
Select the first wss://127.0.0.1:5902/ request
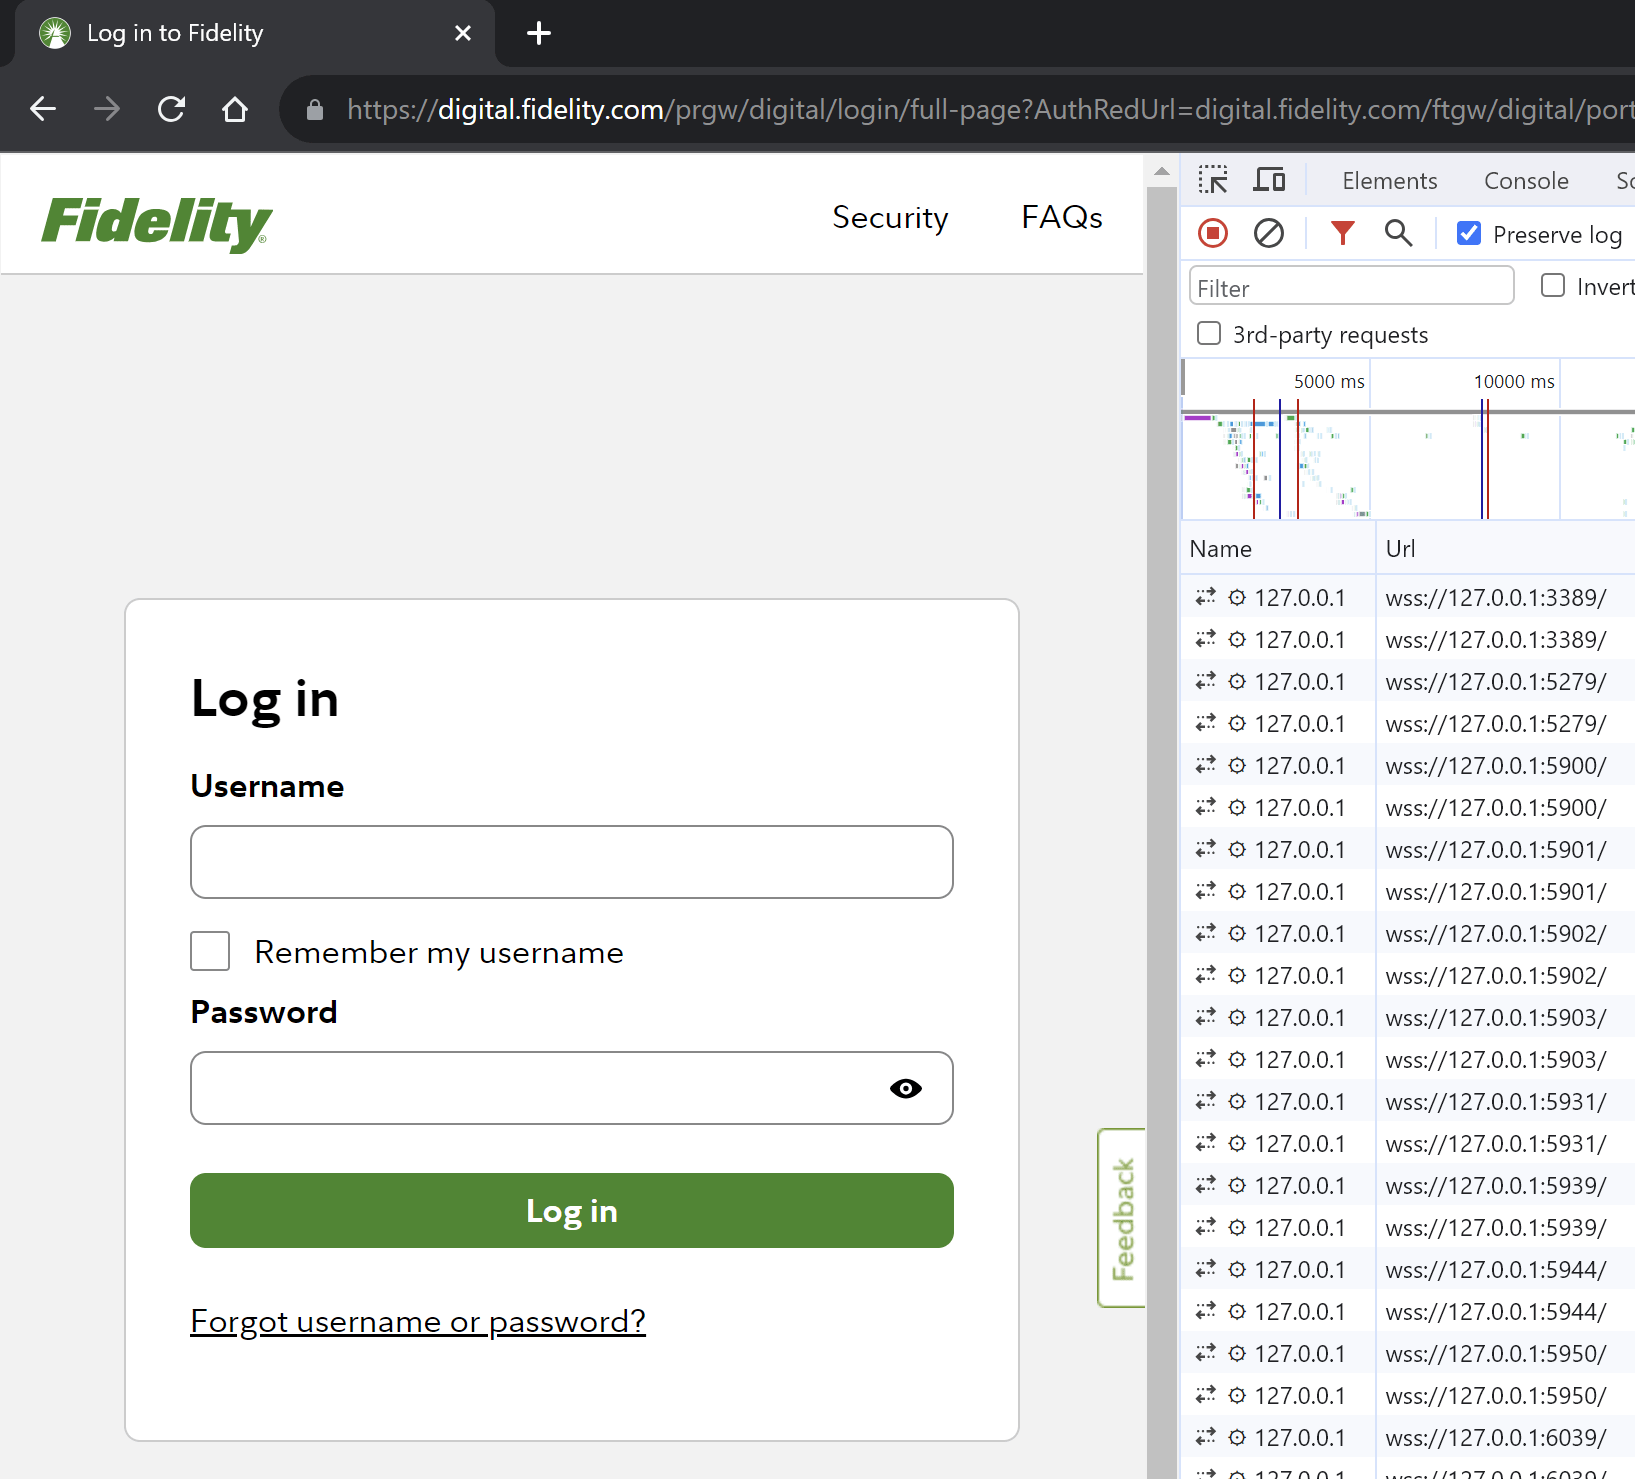[x=1408, y=933]
